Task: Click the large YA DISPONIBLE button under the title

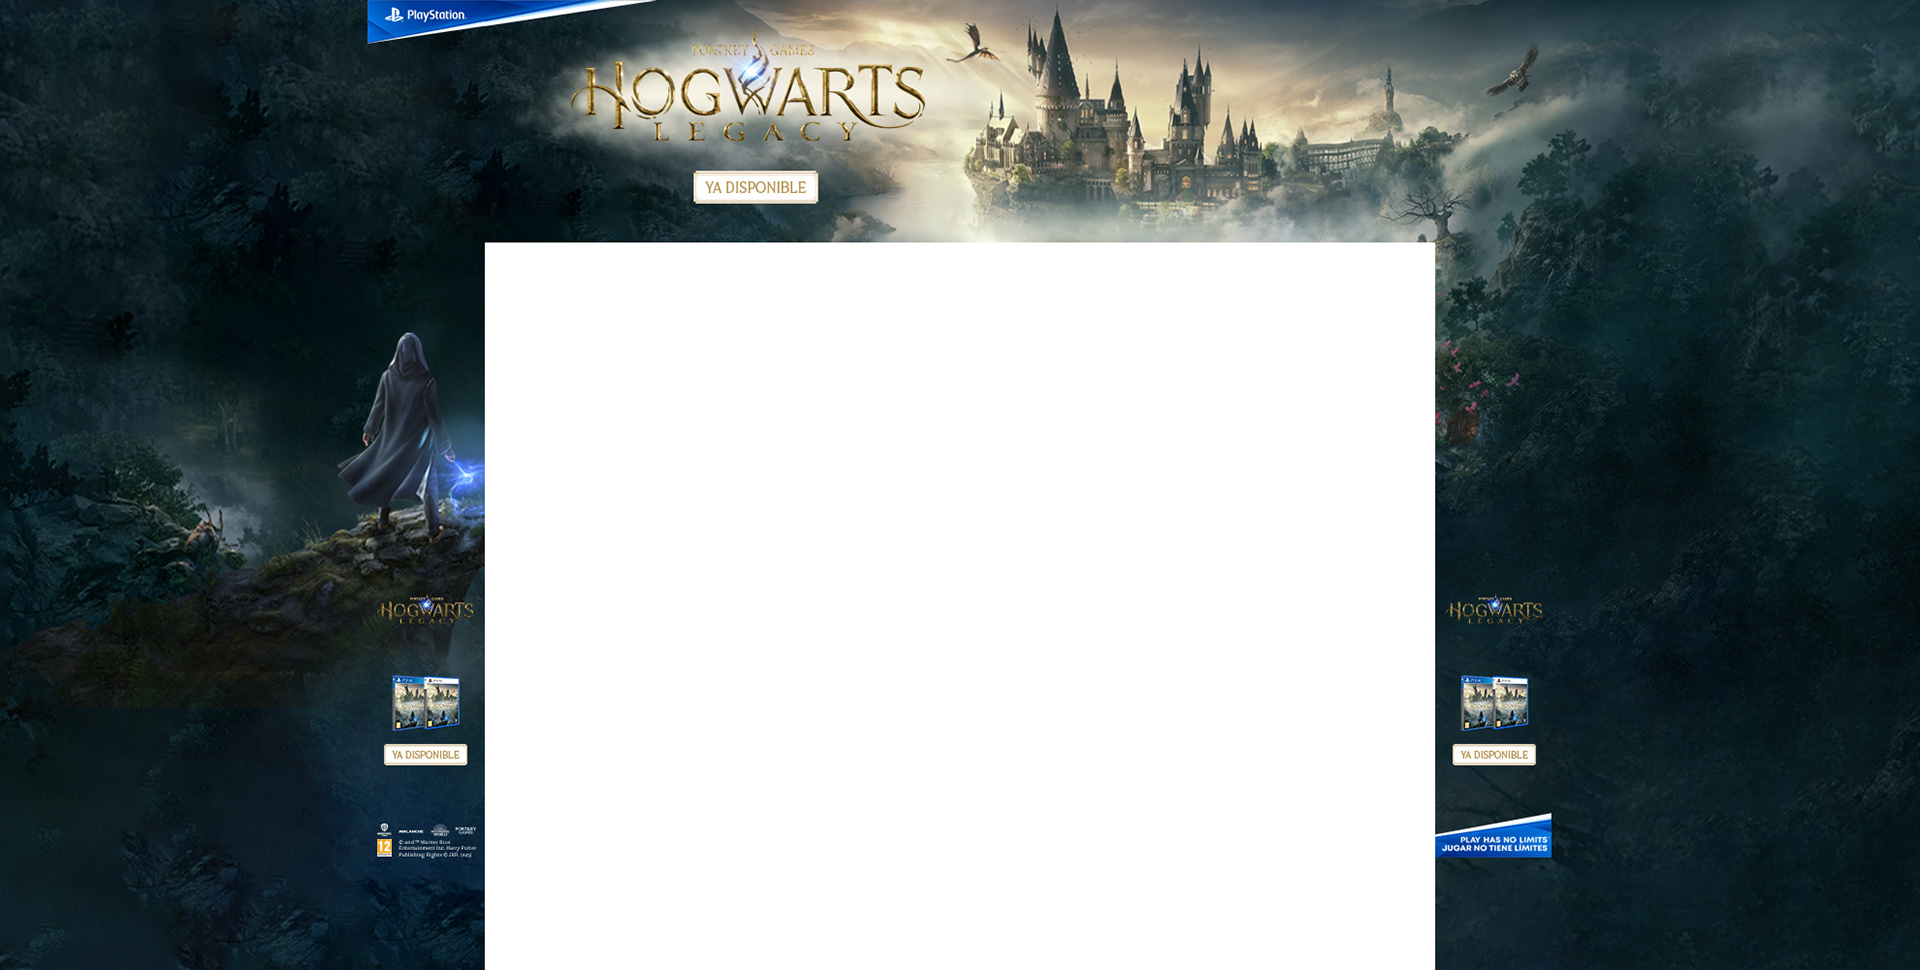Action: [755, 187]
